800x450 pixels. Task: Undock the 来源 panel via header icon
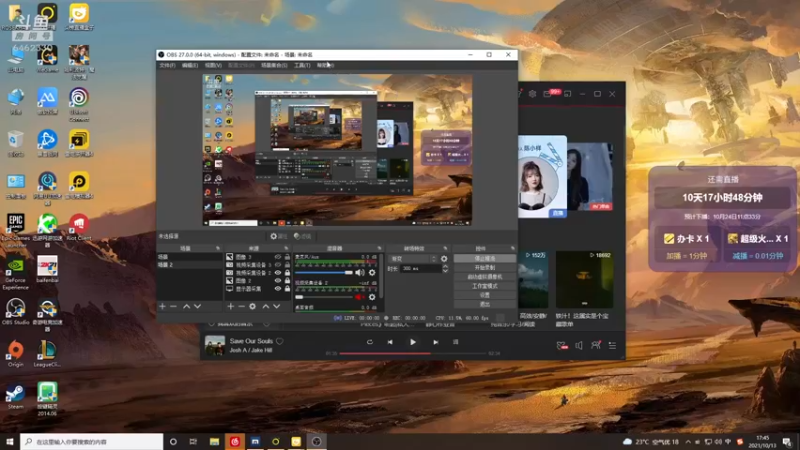pos(286,248)
